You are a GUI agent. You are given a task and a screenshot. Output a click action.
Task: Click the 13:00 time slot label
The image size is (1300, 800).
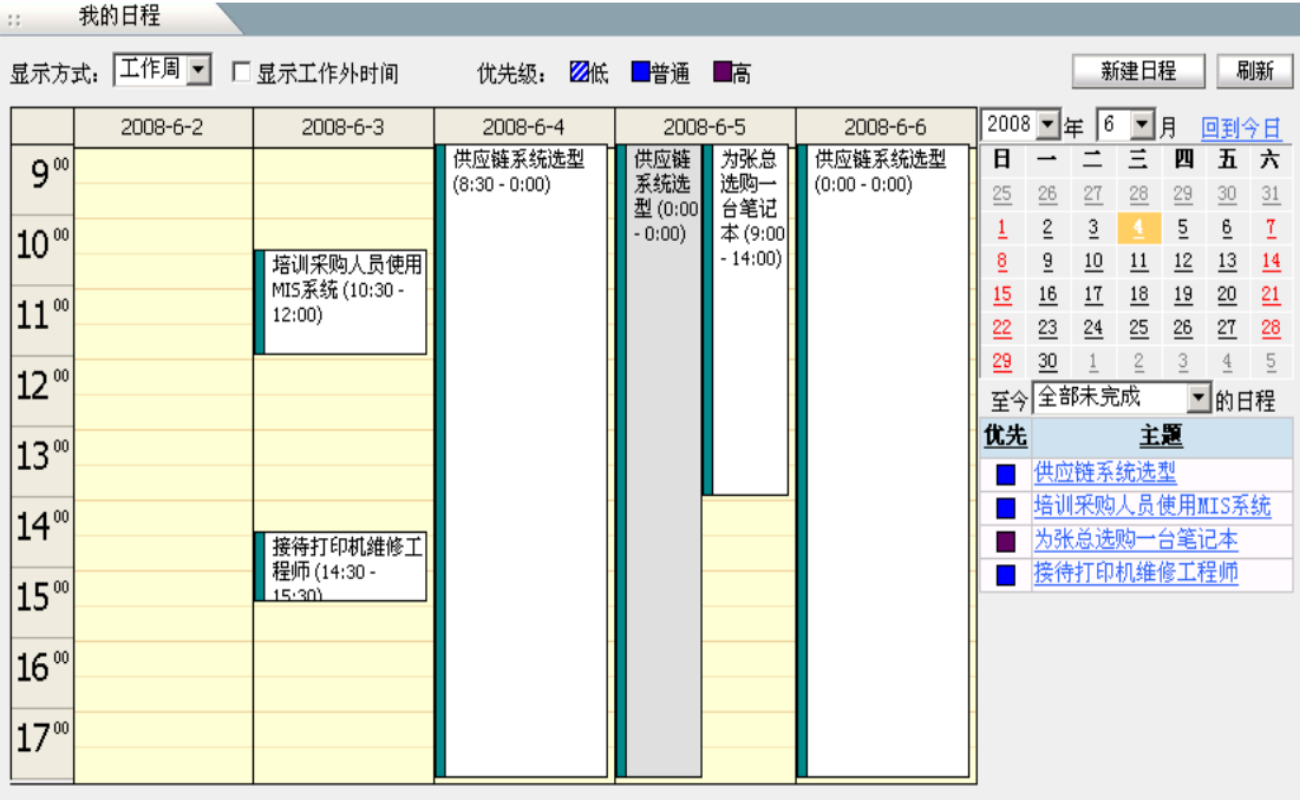coord(42,461)
